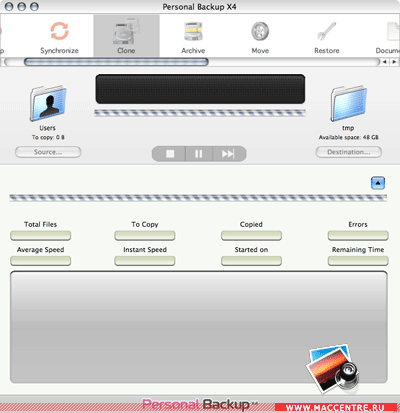Stop the backup with square button

(170, 154)
